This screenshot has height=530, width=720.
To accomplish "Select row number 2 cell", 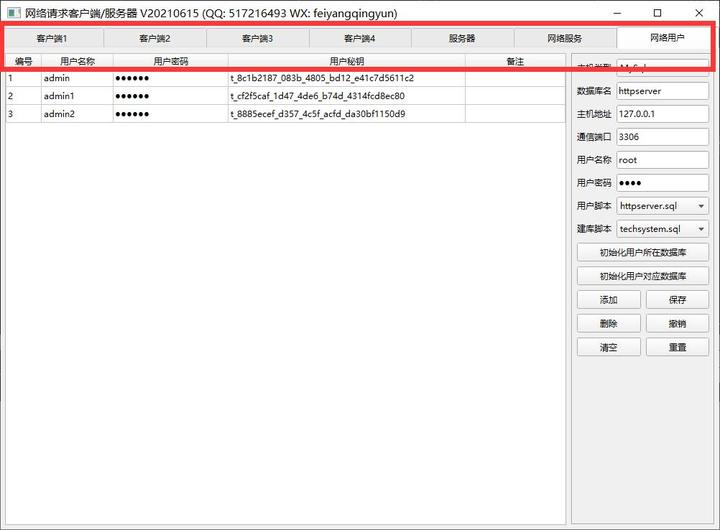I will [x=23, y=96].
